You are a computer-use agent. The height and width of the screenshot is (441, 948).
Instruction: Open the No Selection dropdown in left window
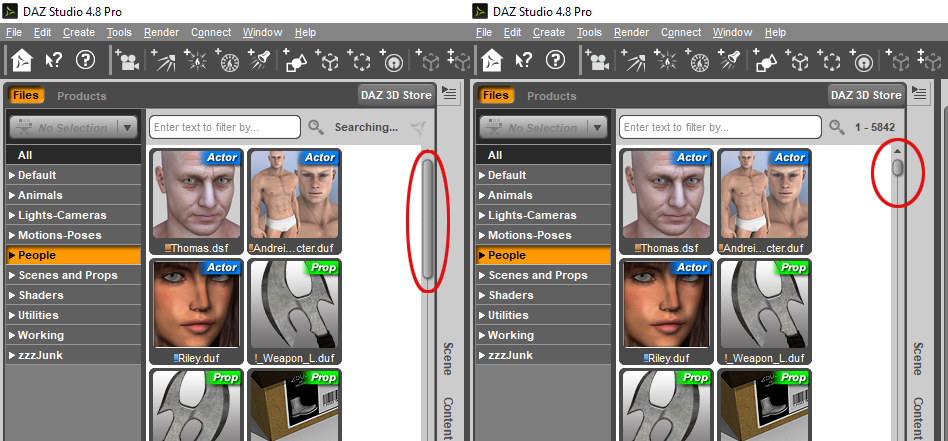coord(73,128)
